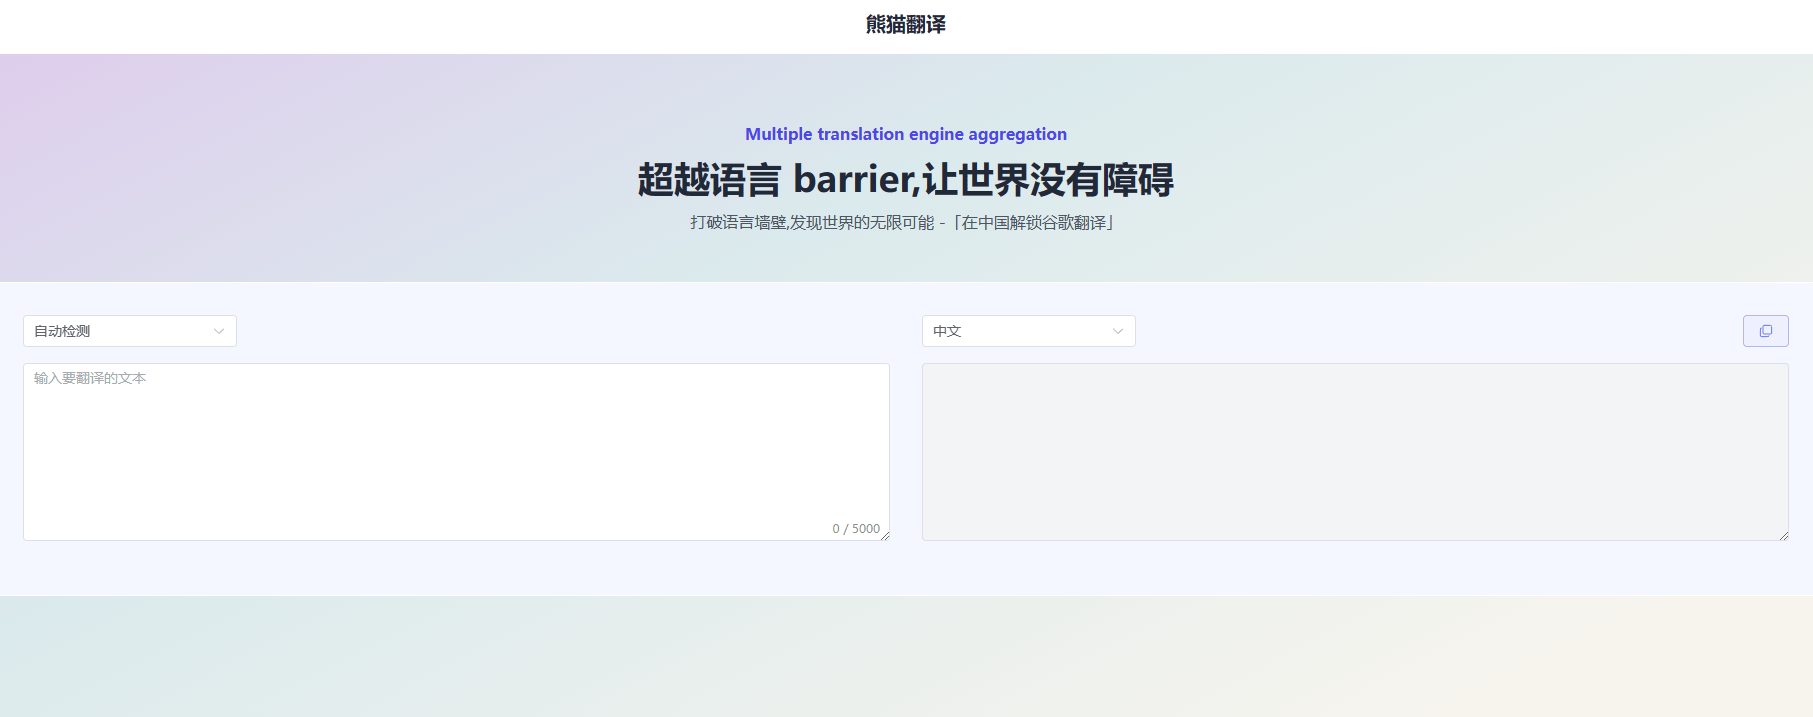
Task: Click the output box resize handle
Action: coord(1784,536)
